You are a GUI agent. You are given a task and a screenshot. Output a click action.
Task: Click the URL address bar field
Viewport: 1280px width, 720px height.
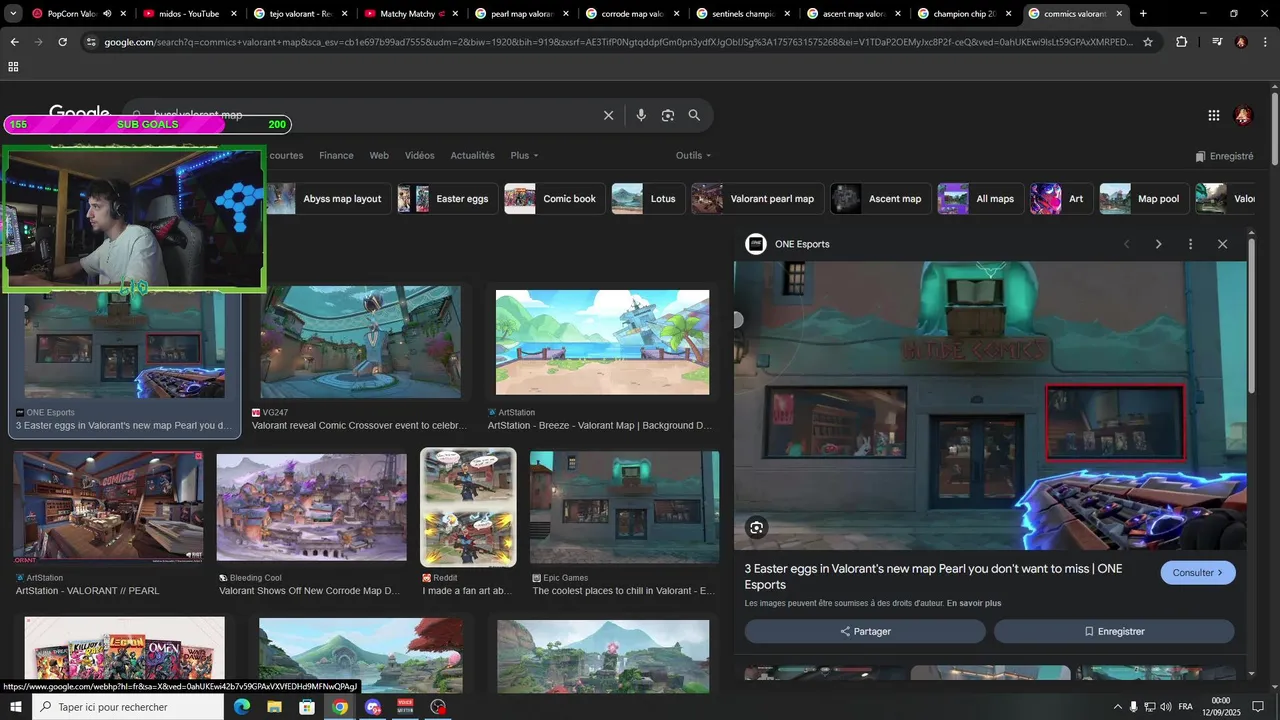pos(618,42)
